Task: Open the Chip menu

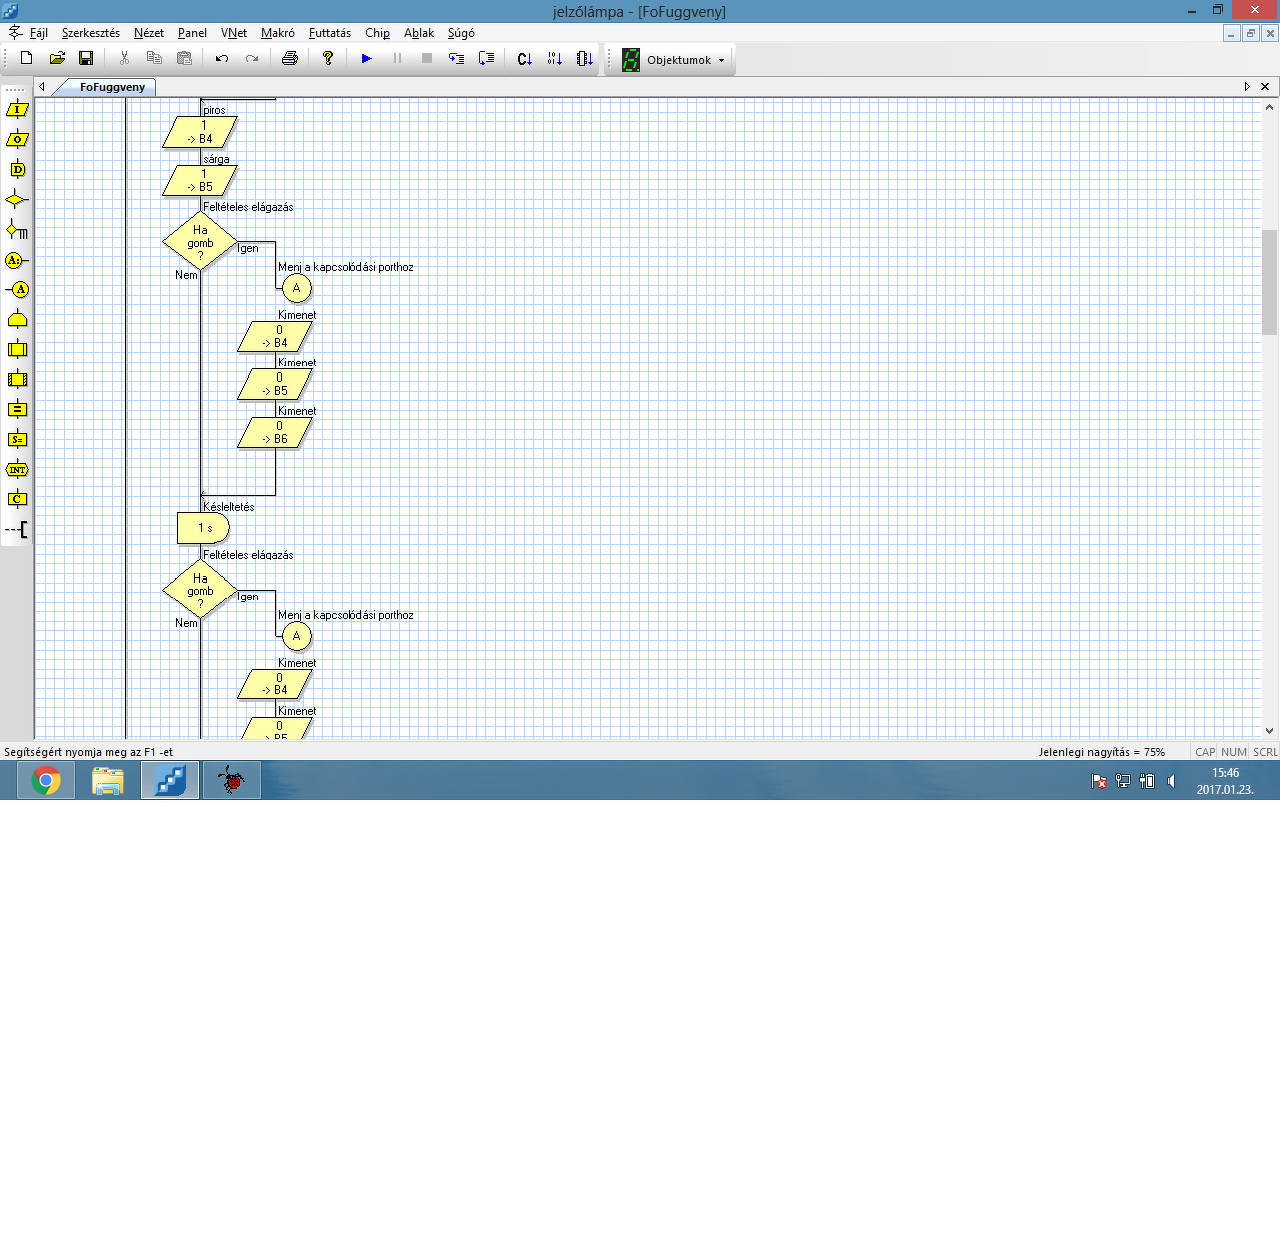Action: tap(377, 33)
